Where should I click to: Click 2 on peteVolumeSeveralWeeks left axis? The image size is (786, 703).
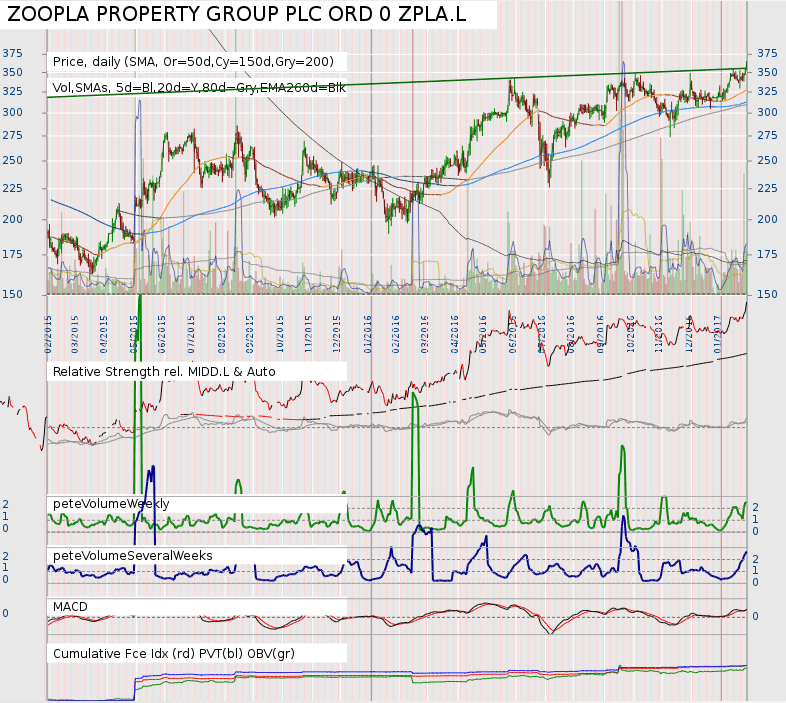coord(6,556)
